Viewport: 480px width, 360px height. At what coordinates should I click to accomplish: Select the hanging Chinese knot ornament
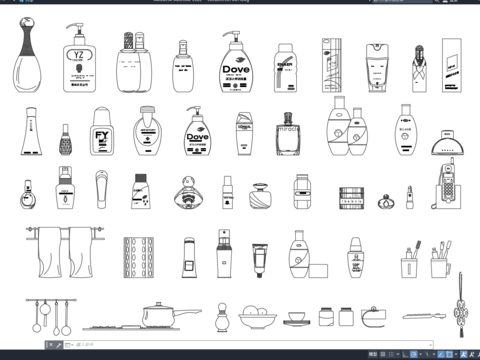pos(461,305)
